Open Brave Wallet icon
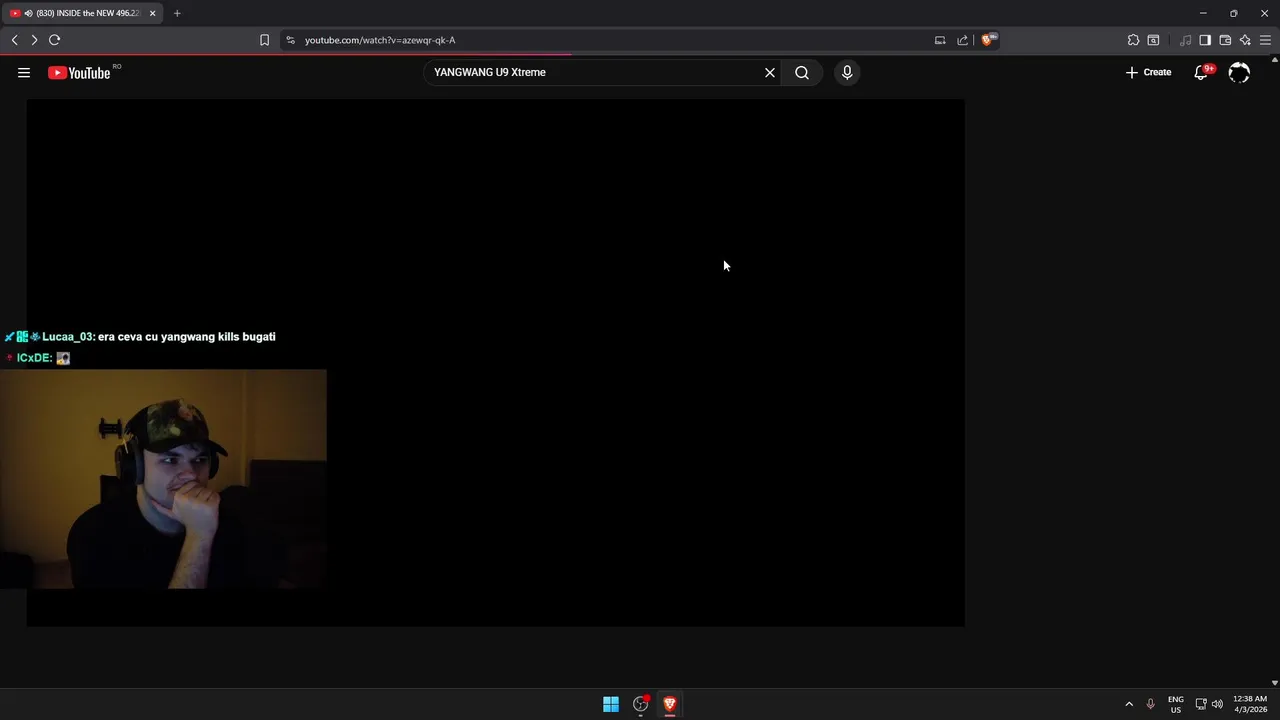 pos(1225,40)
